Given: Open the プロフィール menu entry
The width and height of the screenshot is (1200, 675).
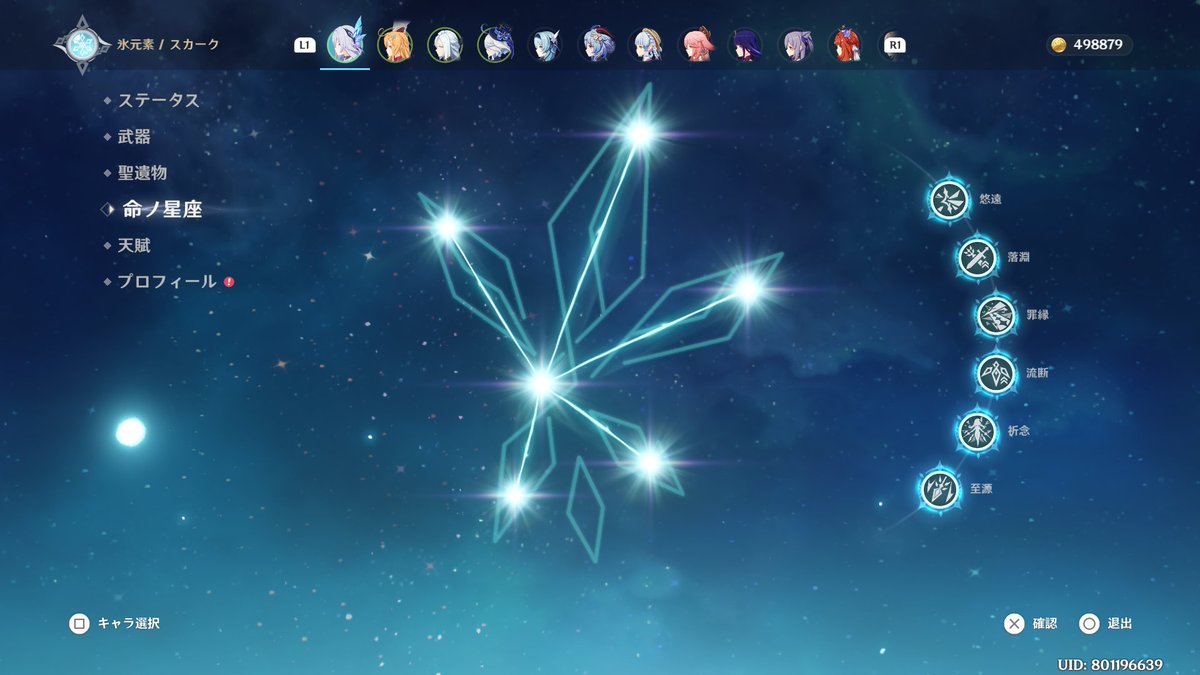Looking at the screenshot, I should (167, 282).
